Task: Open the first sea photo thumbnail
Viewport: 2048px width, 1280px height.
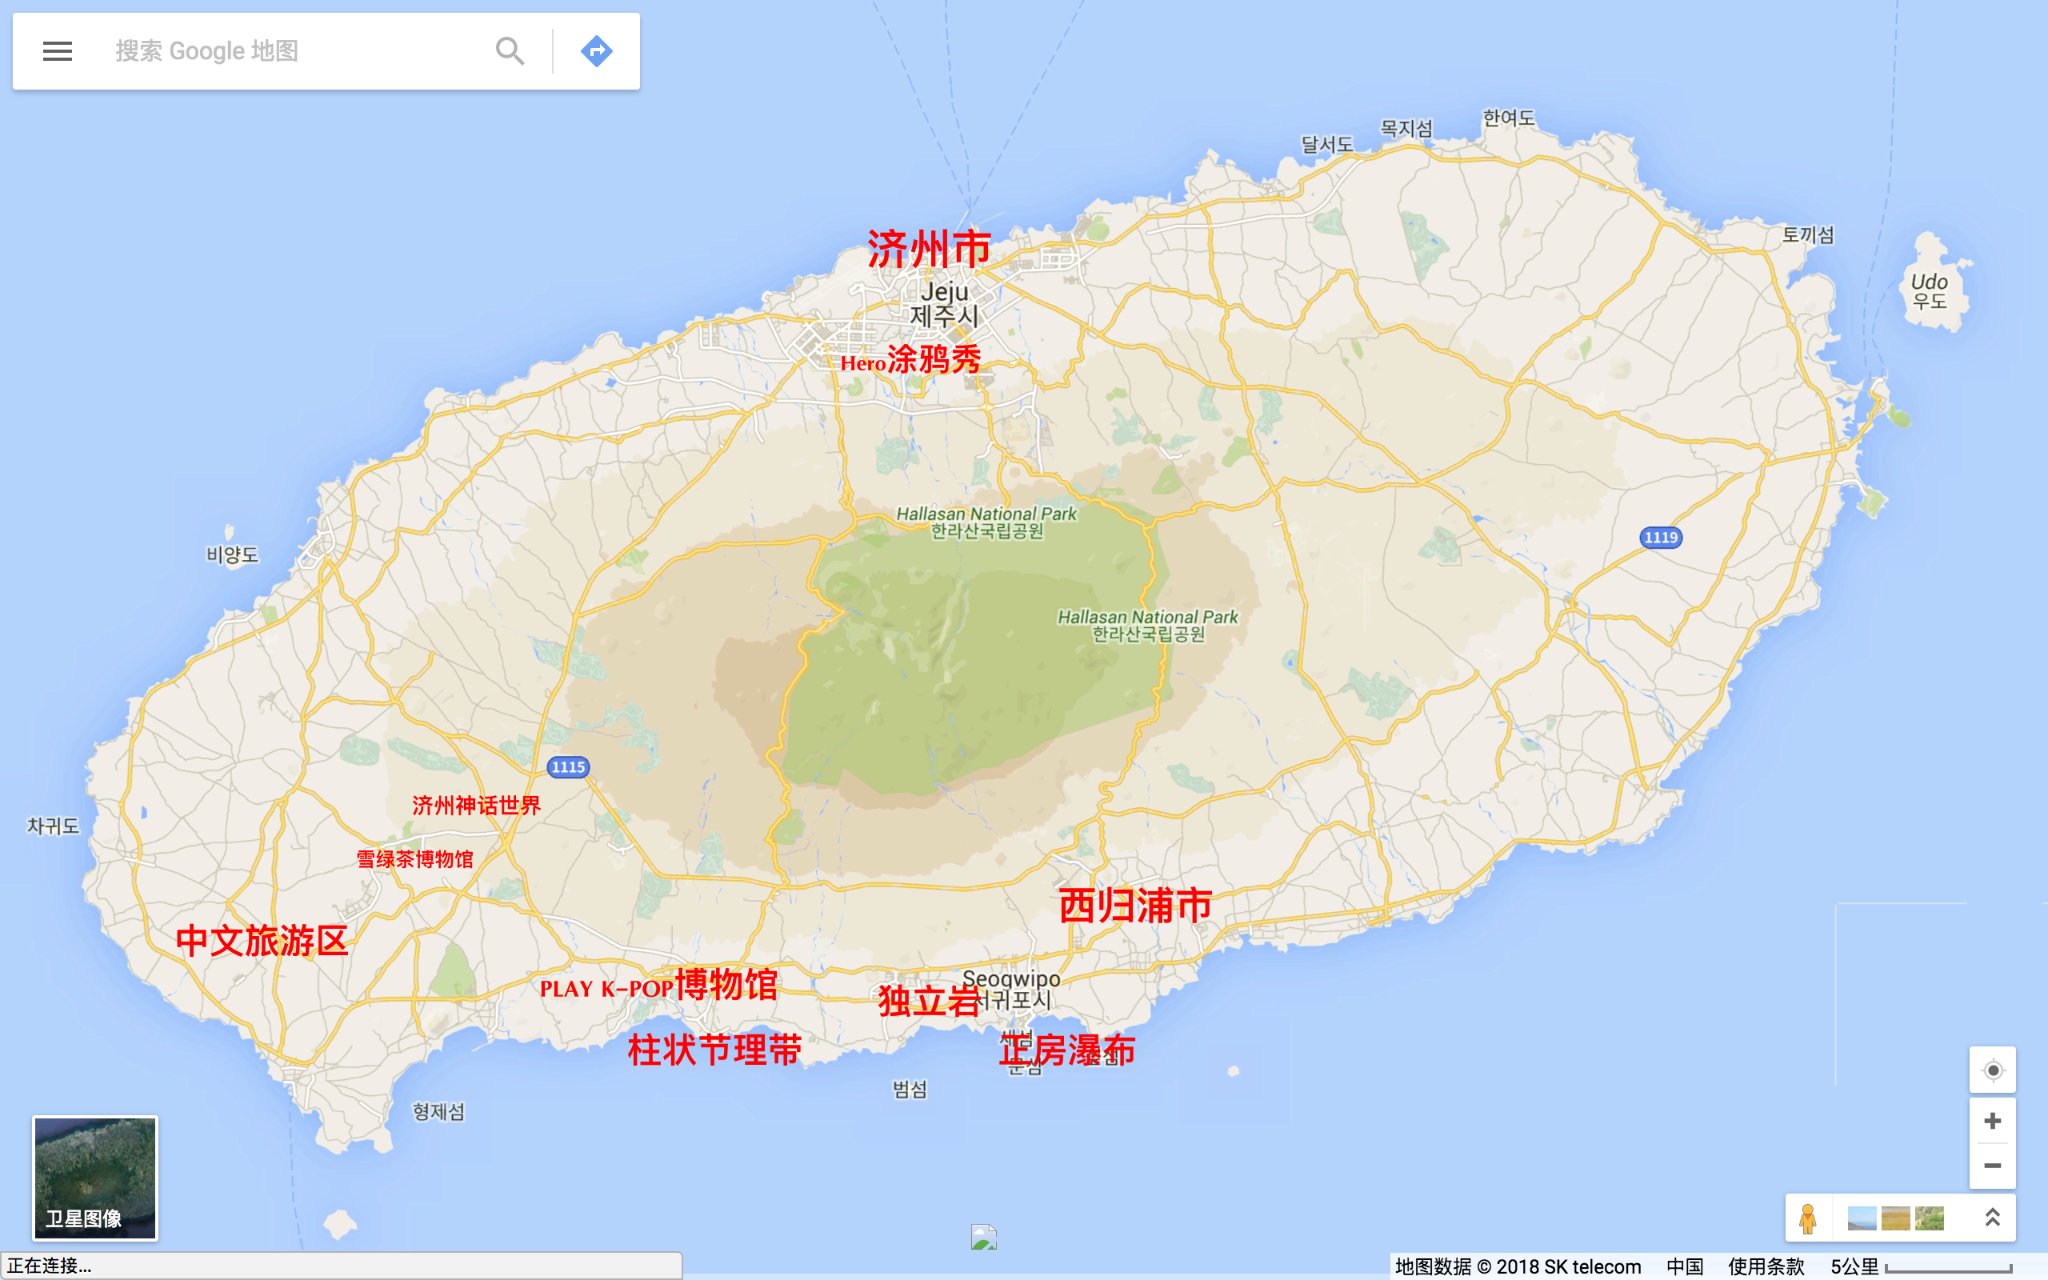Action: [x=1861, y=1218]
